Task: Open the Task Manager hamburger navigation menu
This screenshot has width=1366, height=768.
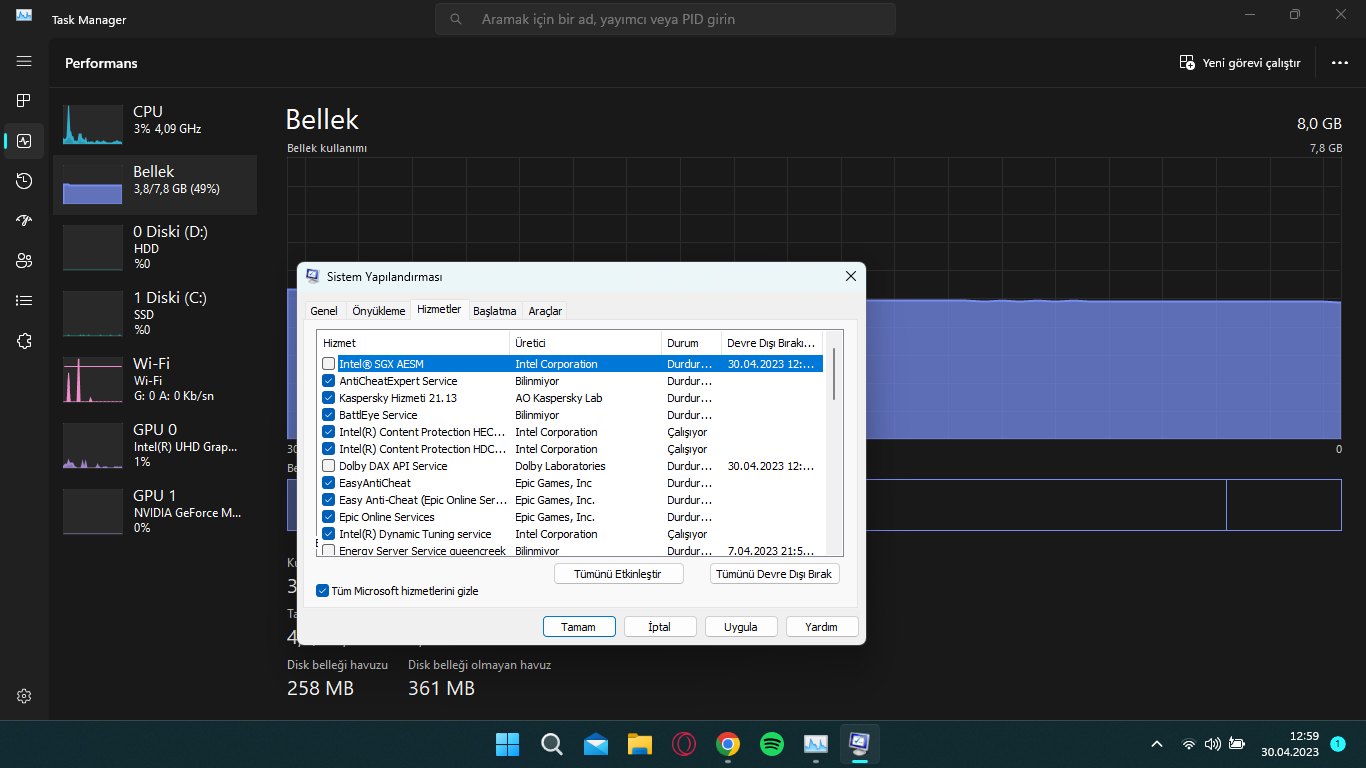Action: point(24,61)
